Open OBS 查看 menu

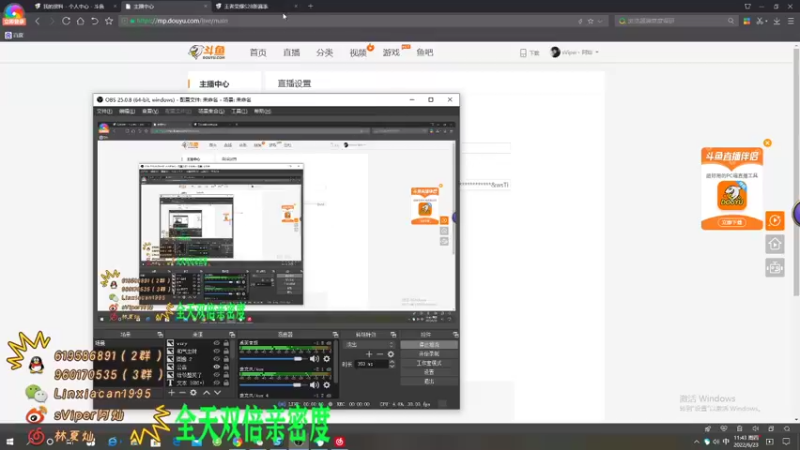point(150,111)
